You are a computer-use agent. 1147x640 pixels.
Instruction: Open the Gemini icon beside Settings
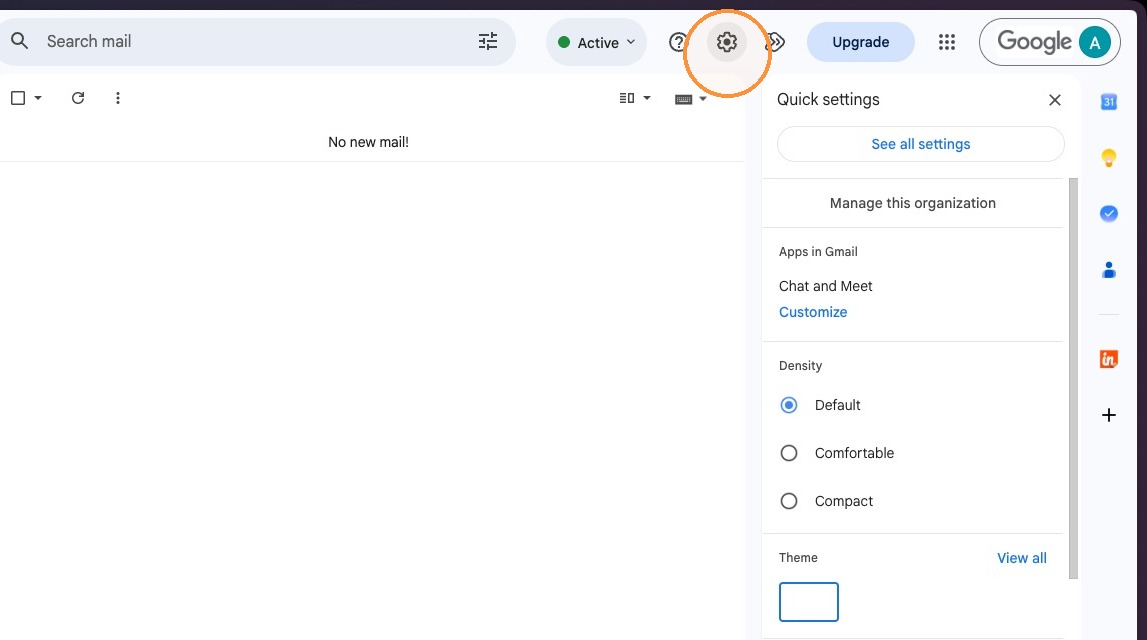coord(775,42)
